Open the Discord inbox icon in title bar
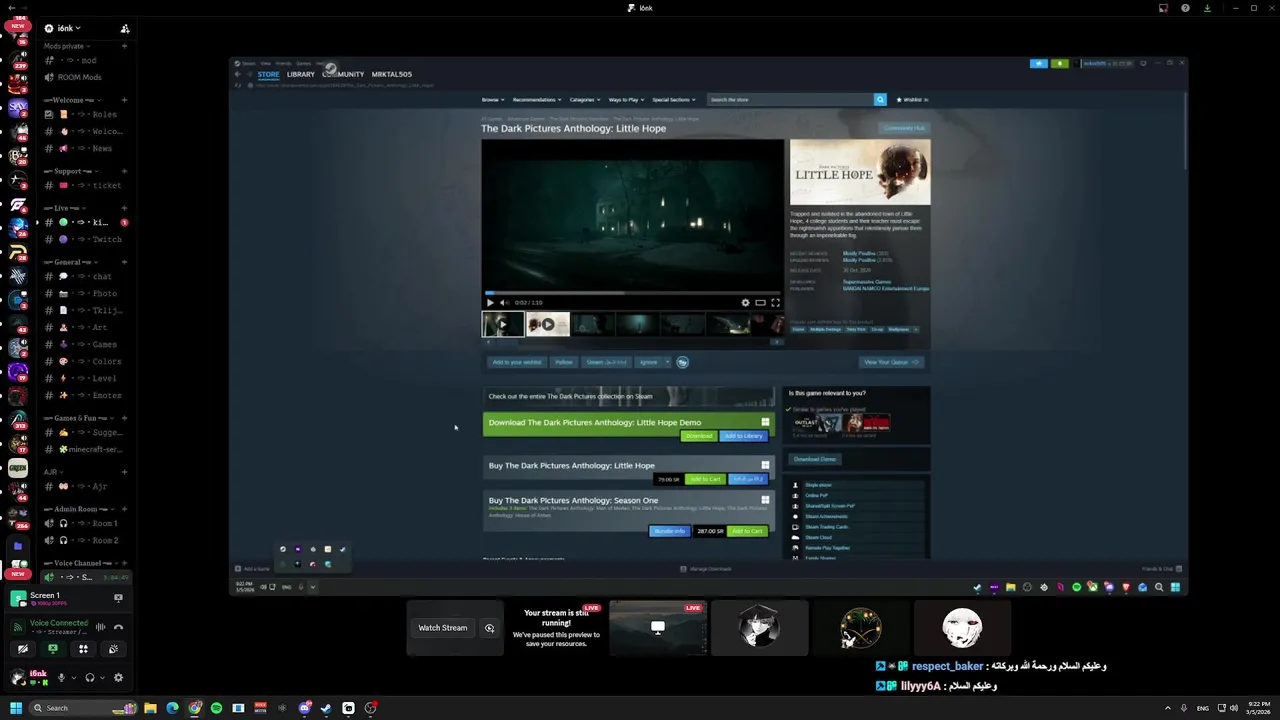The image size is (1280, 720). coord(1163,8)
